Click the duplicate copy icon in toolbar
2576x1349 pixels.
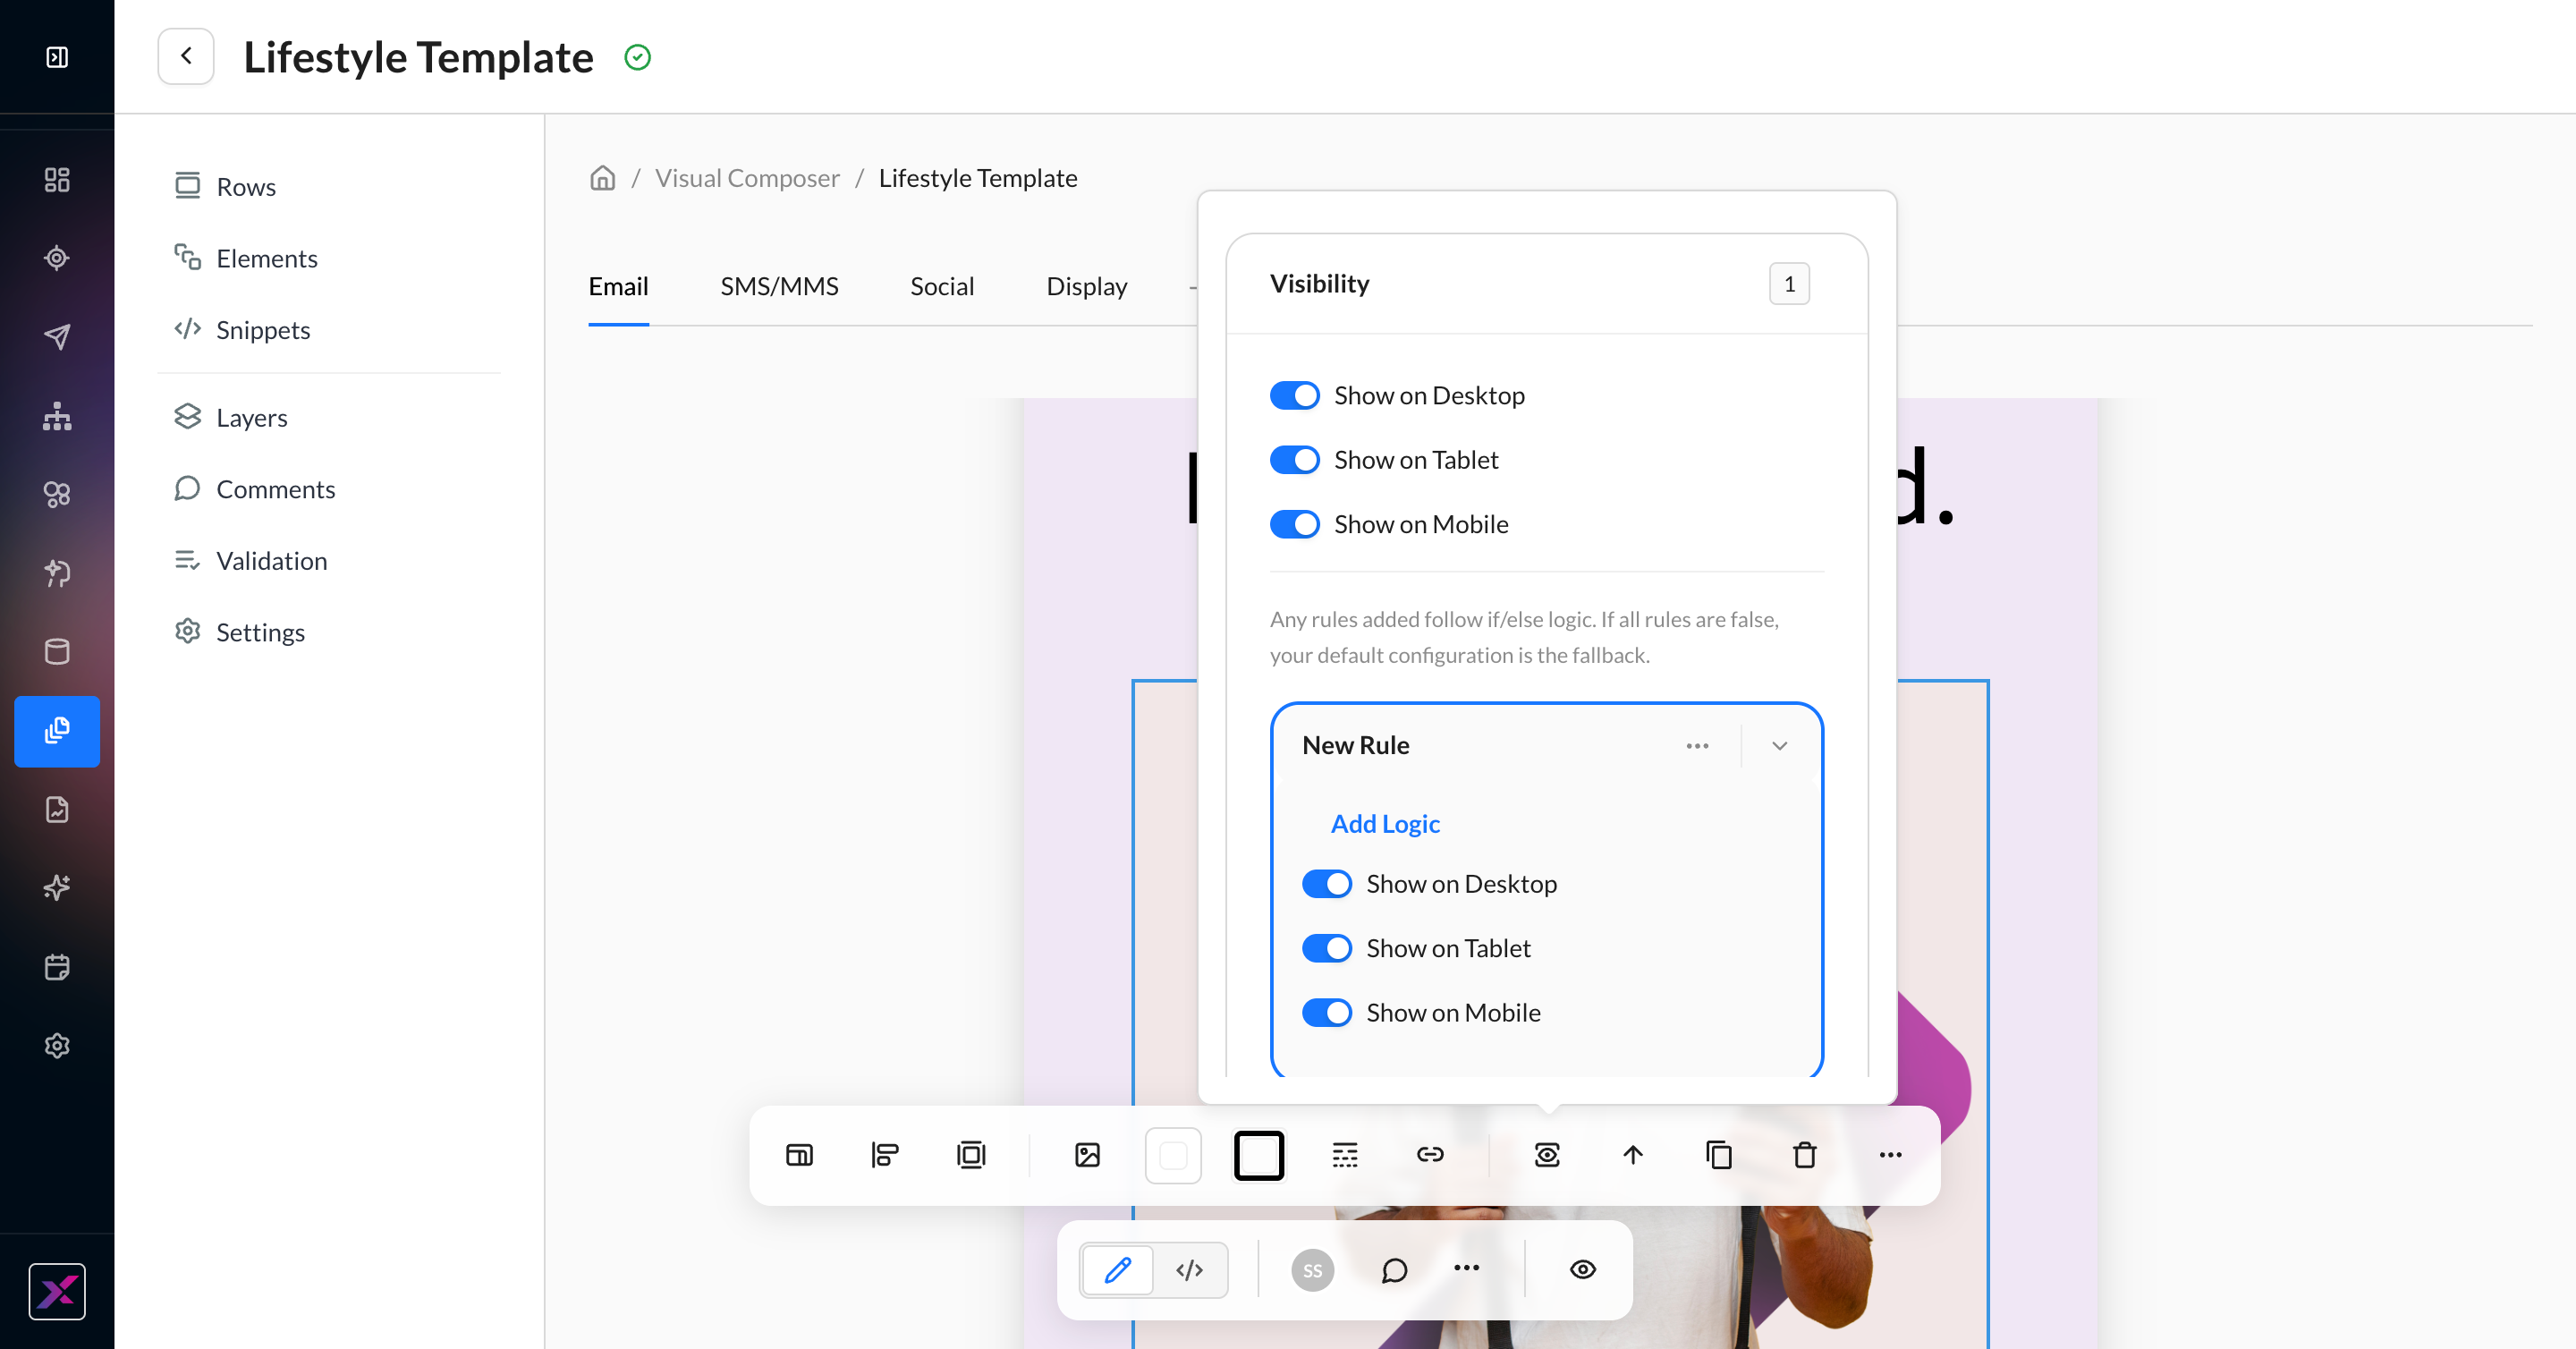tap(1718, 1155)
